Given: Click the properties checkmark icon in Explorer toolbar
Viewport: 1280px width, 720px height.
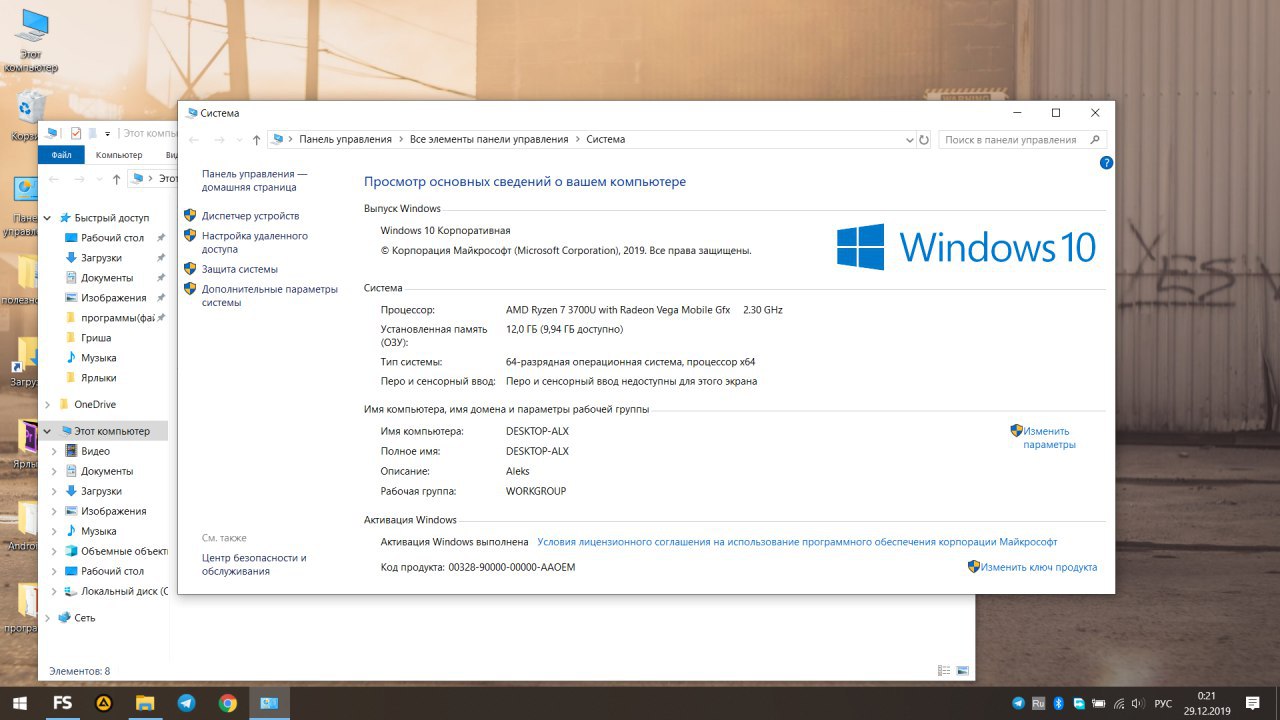Looking at the screenshot, I should pos(75,133).
